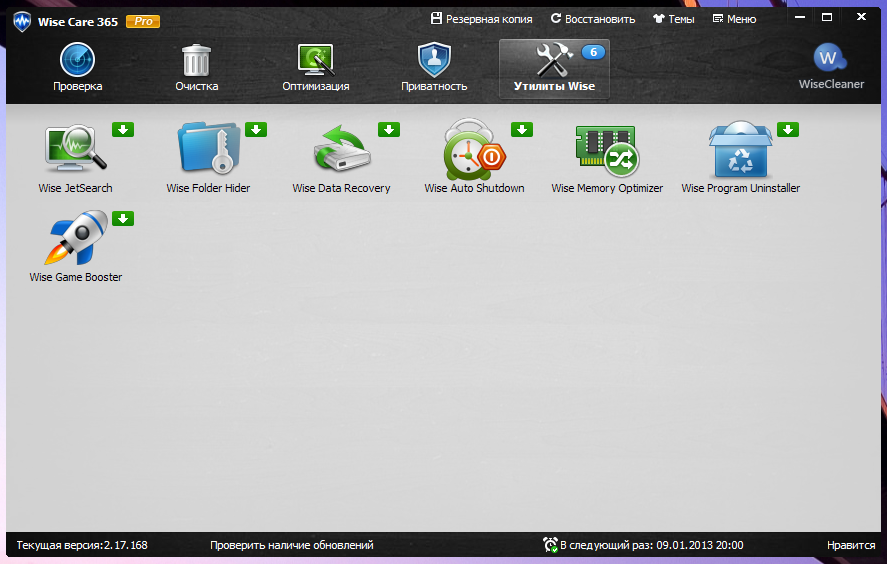Open the Проверка radar scan icon

click(x=77, y=60)
